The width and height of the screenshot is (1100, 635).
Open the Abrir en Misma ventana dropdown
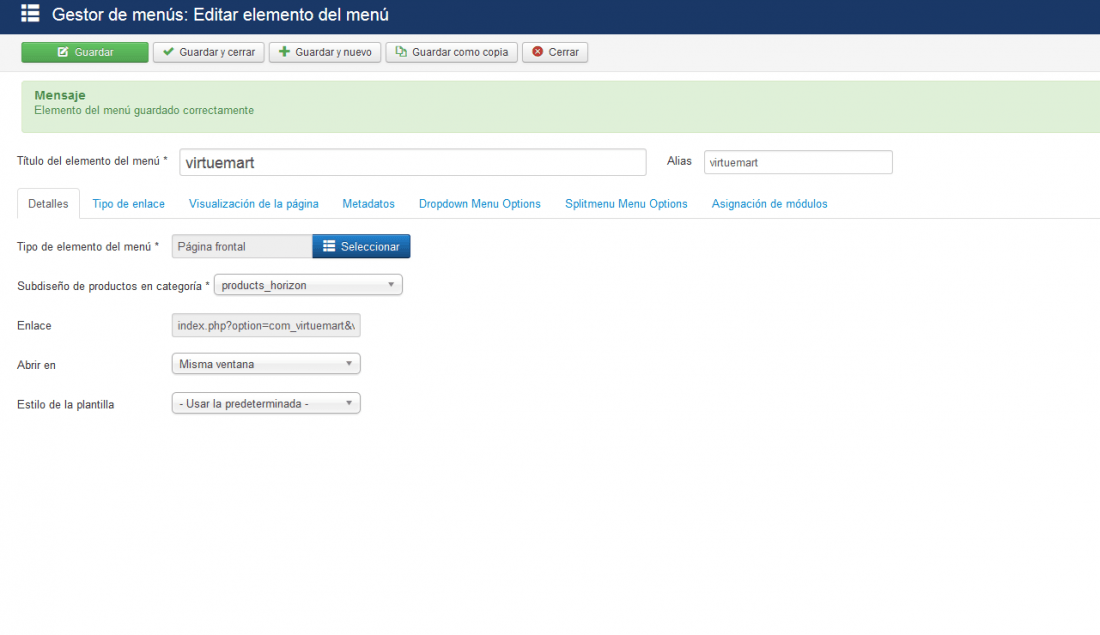[x=266, y=364]
